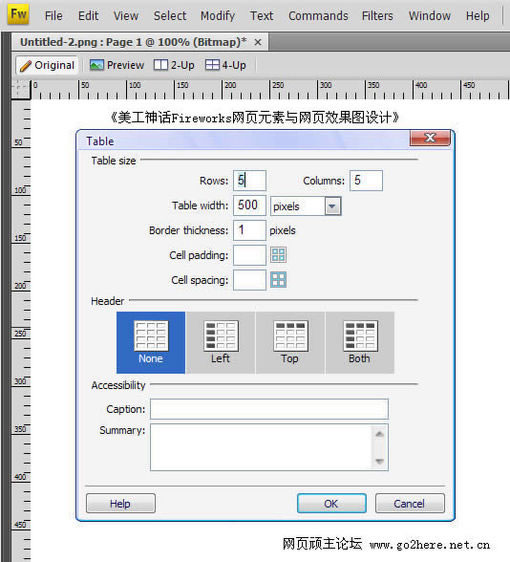Click the cell spacing icon
Screen dimensions: 510x562
click(278, 280)
